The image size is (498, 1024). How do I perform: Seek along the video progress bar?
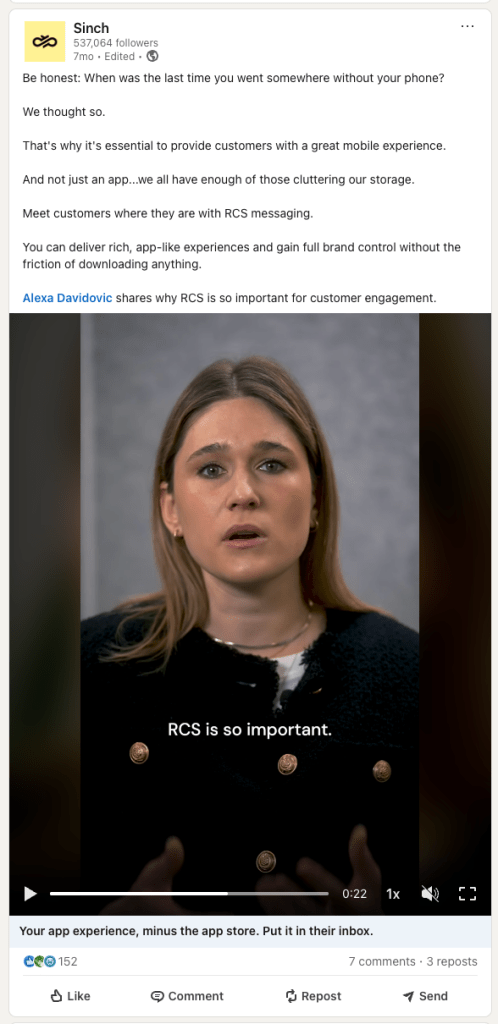click(189, 893)
